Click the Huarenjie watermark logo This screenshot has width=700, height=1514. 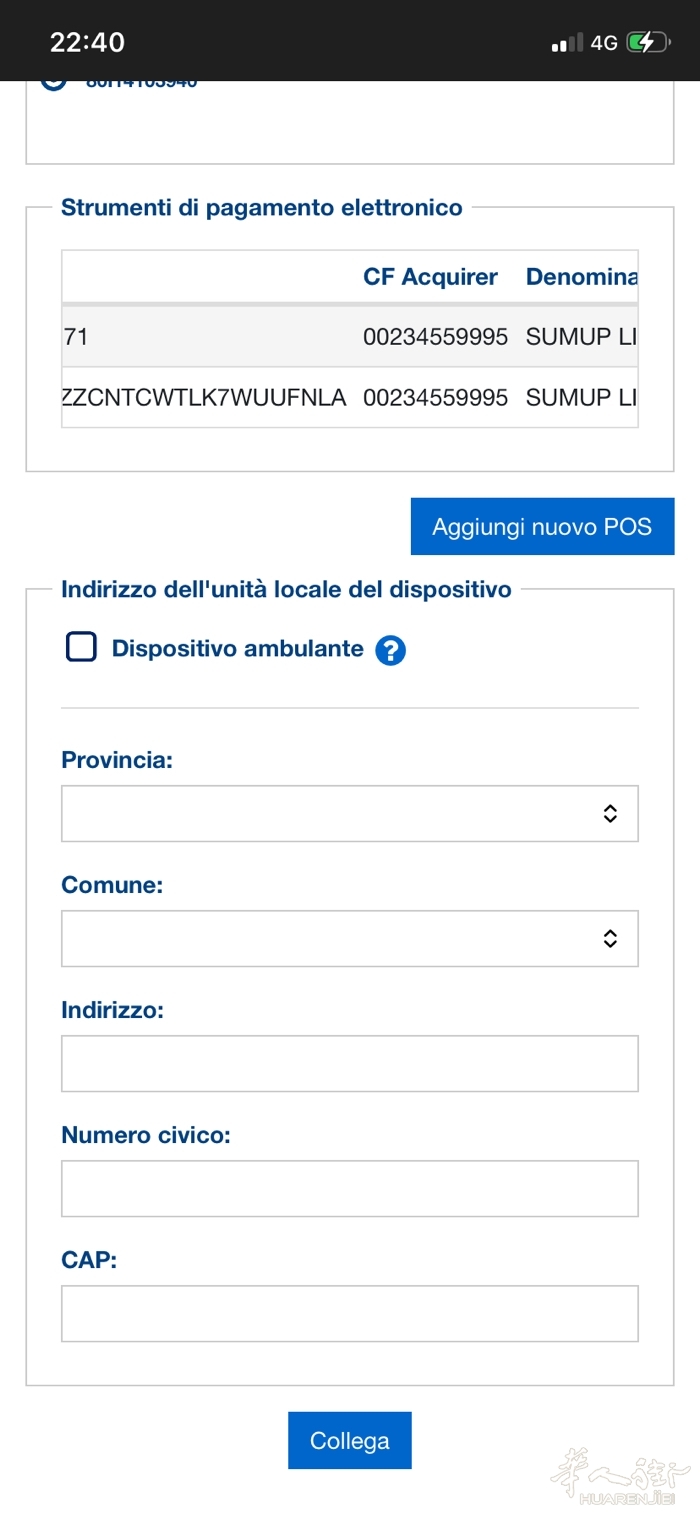tap(620, 1477)
